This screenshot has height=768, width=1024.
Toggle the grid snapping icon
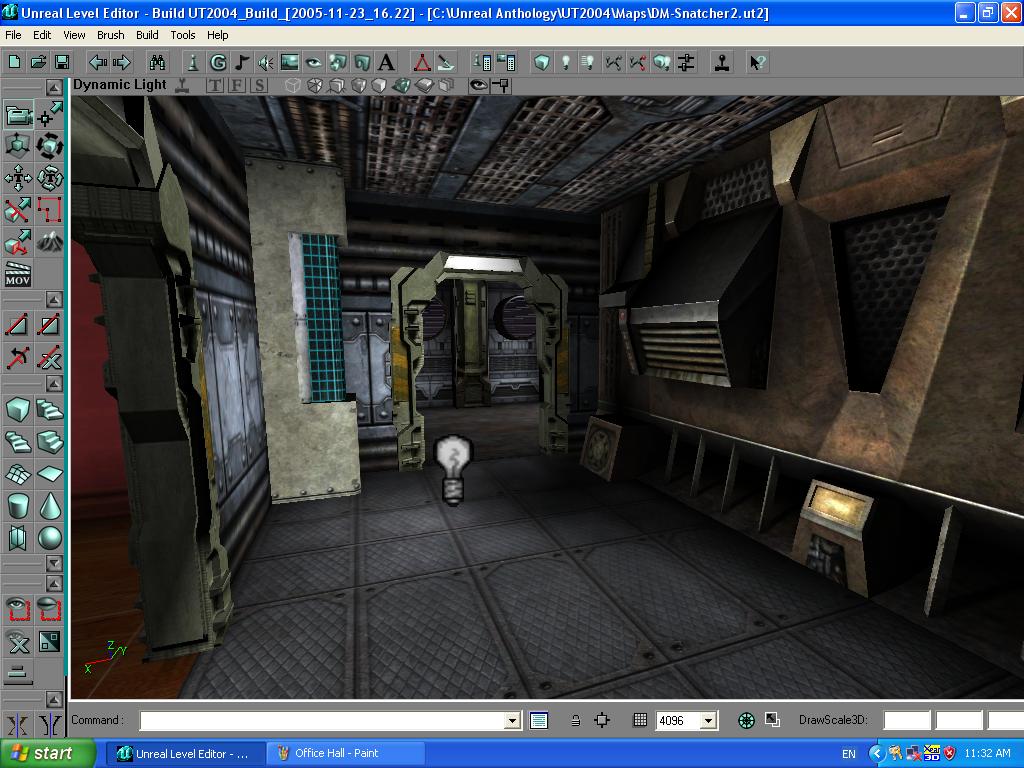click(x=640, y=720)
